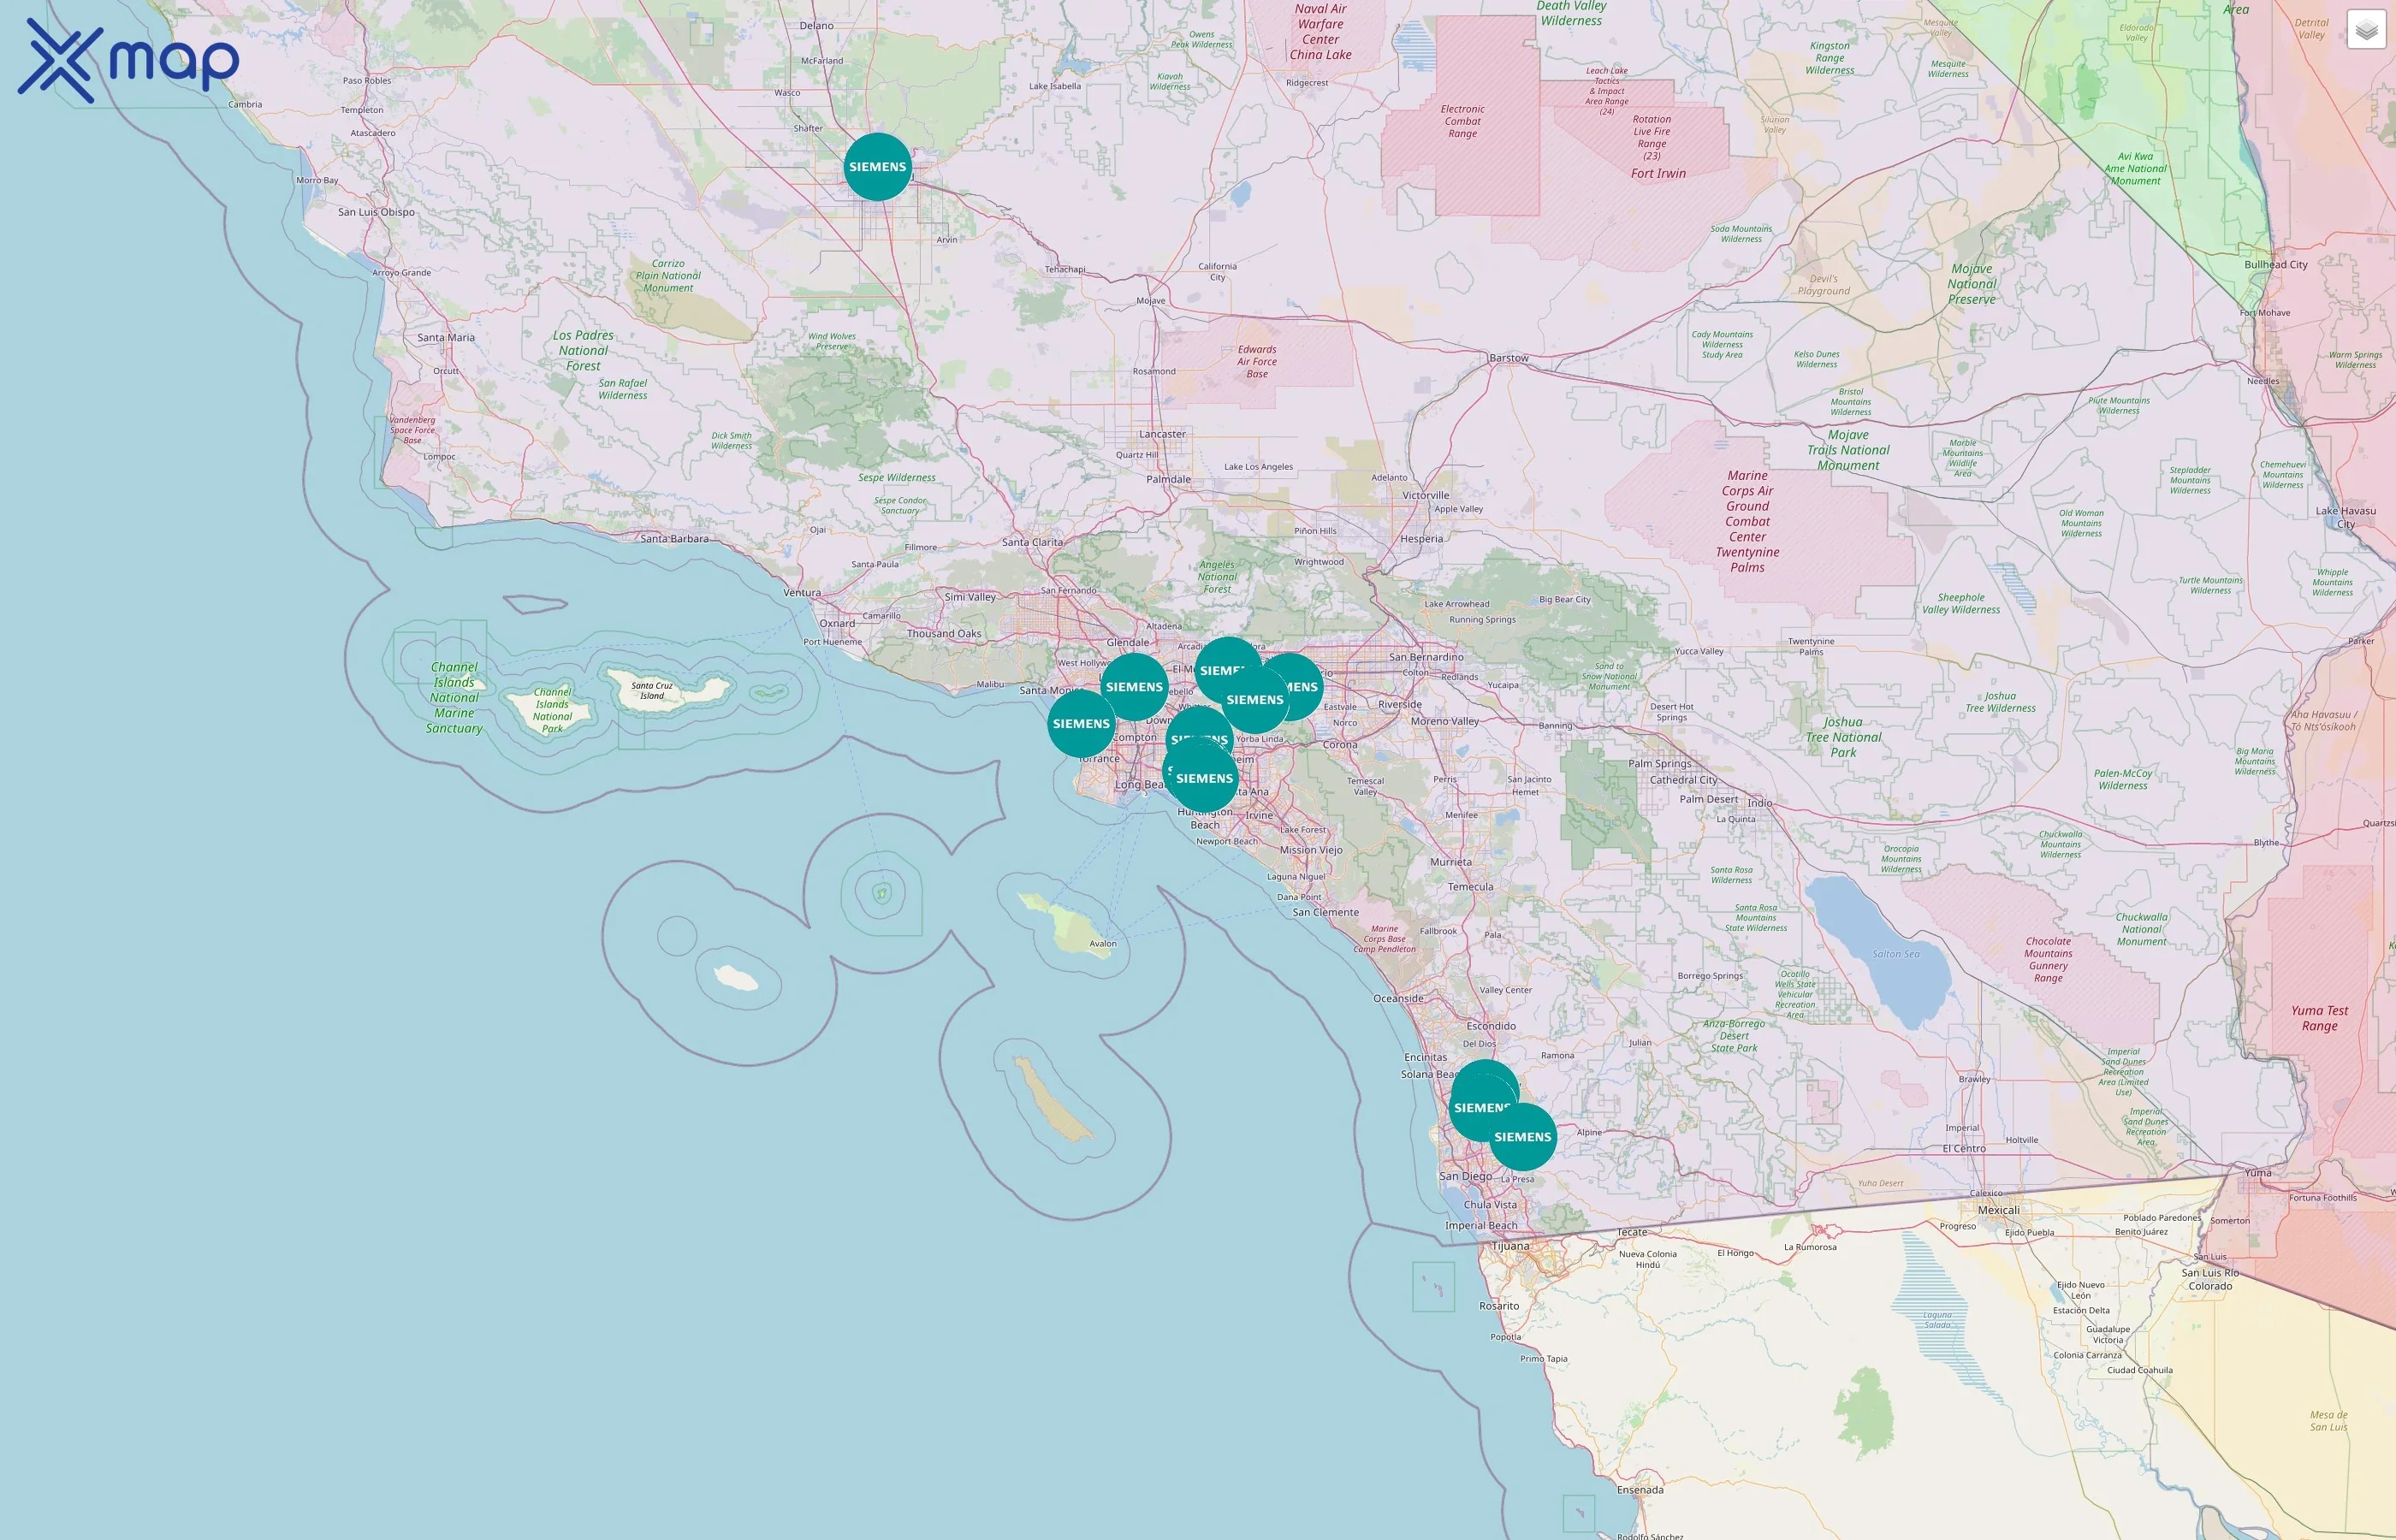2396x1540 pixels.
Task: Click the SIEMENS marker near Yorba Linda
Action: click(x=1255, y=700)
